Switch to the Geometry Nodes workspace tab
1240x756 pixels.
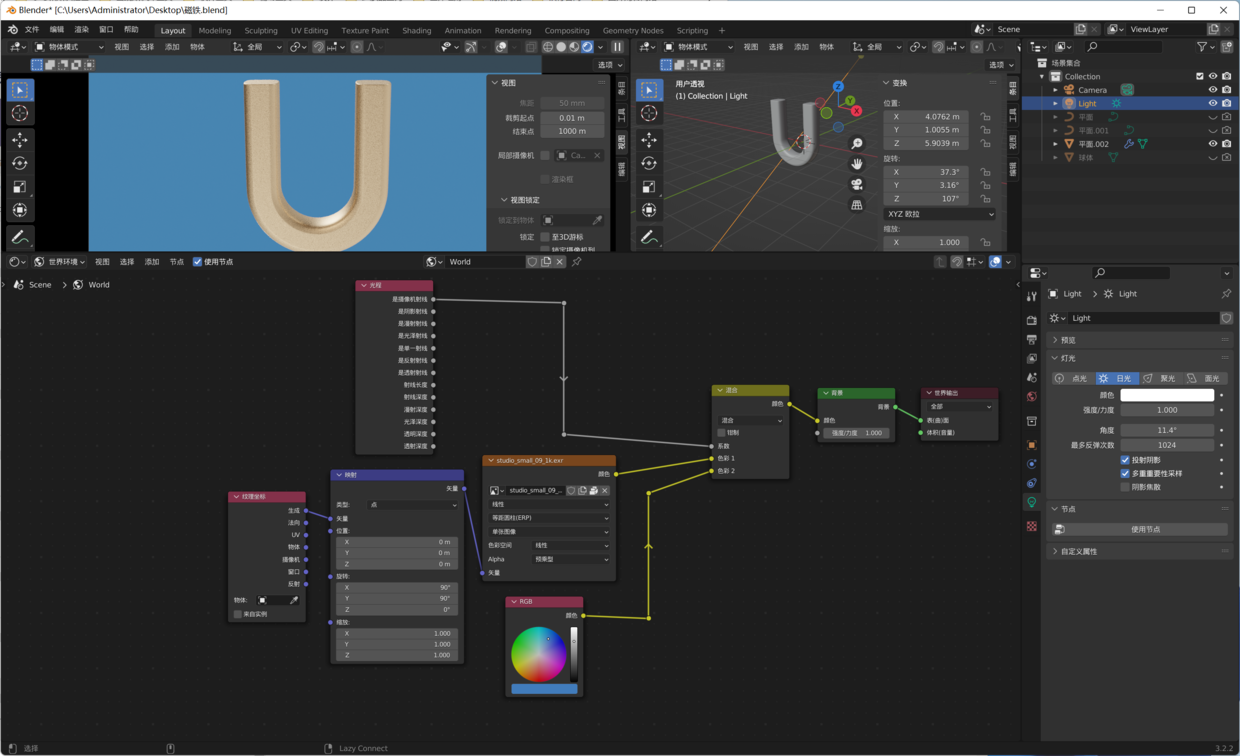(633, 31)
